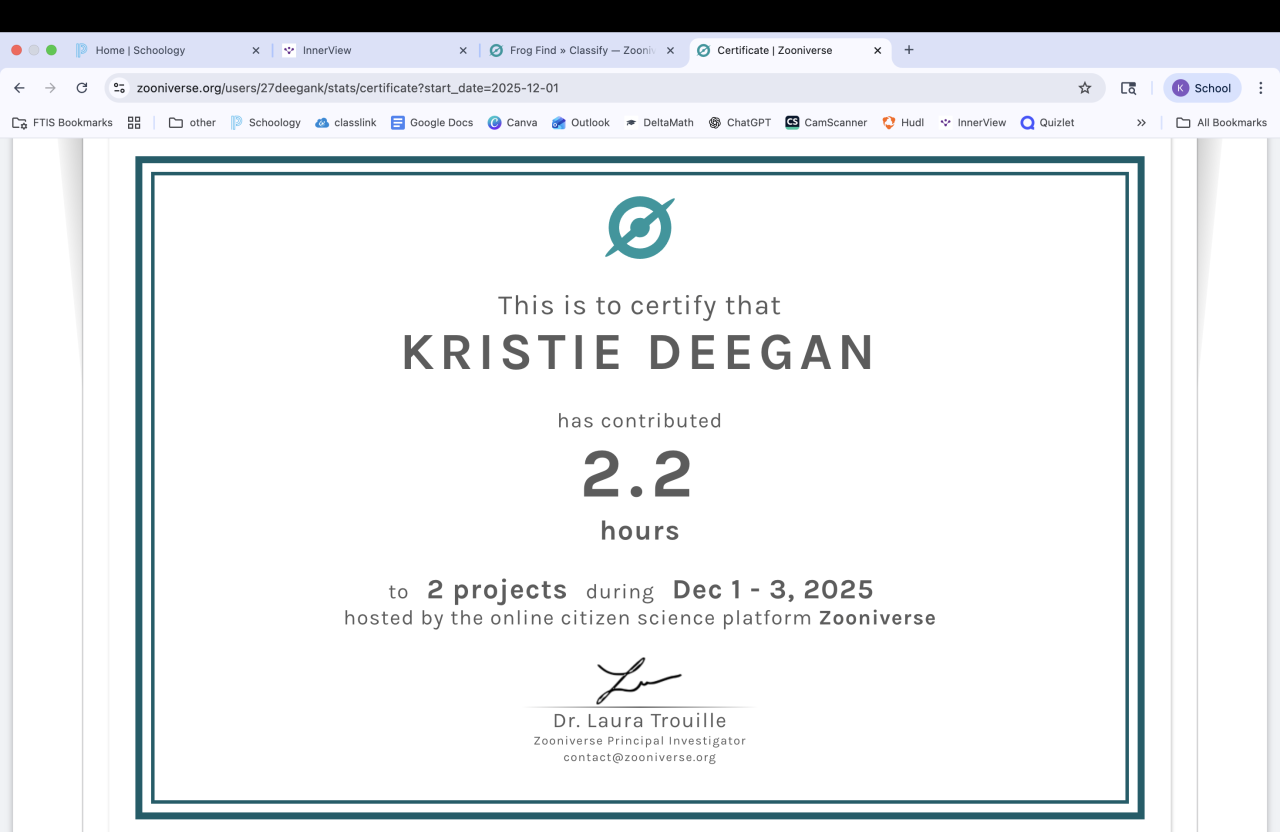Click the Dr. Laura Trouille name
The height and width of the screenshot is (832, 1280).
(640, 721)
